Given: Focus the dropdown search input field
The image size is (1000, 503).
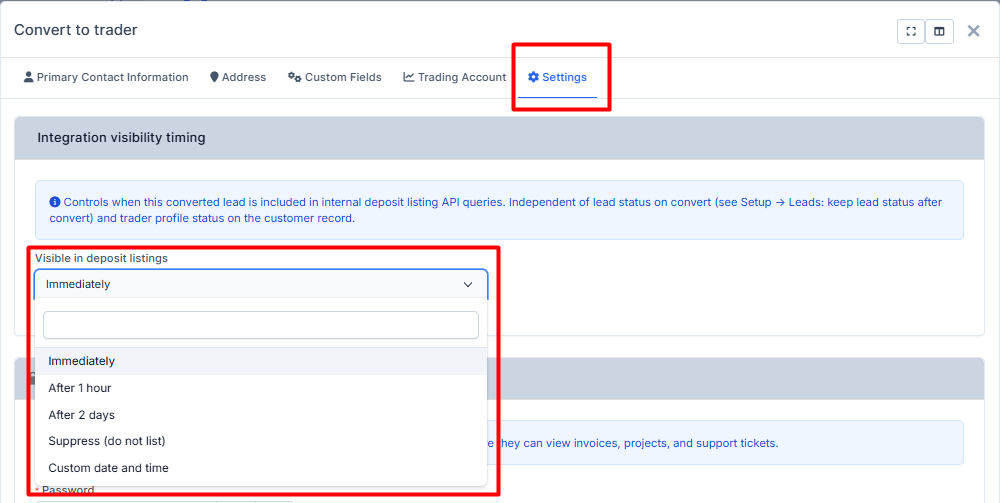Looking at the screenshot, I should coord(260,325).
